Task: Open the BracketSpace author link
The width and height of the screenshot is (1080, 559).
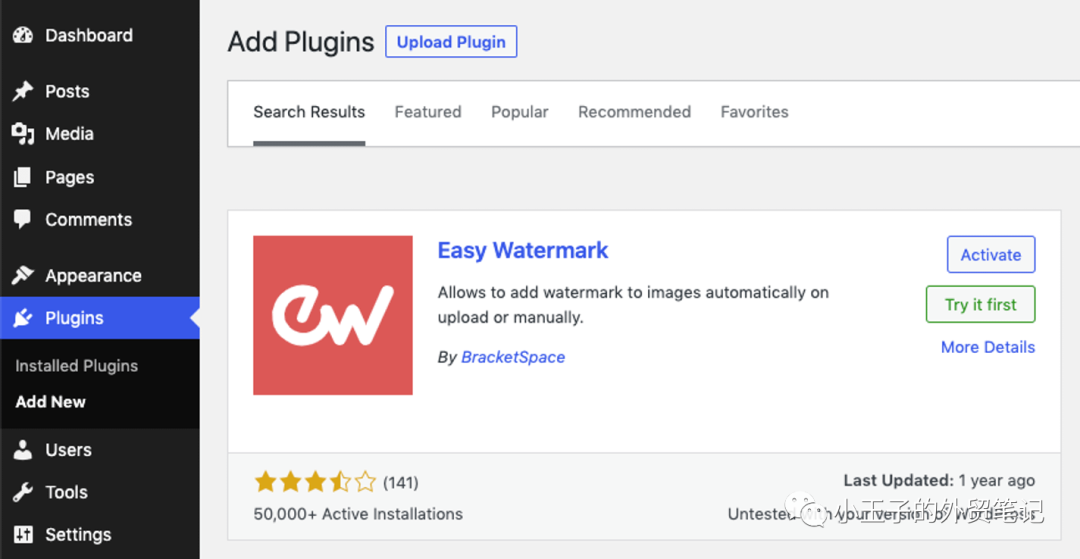Action: (513, 357)
